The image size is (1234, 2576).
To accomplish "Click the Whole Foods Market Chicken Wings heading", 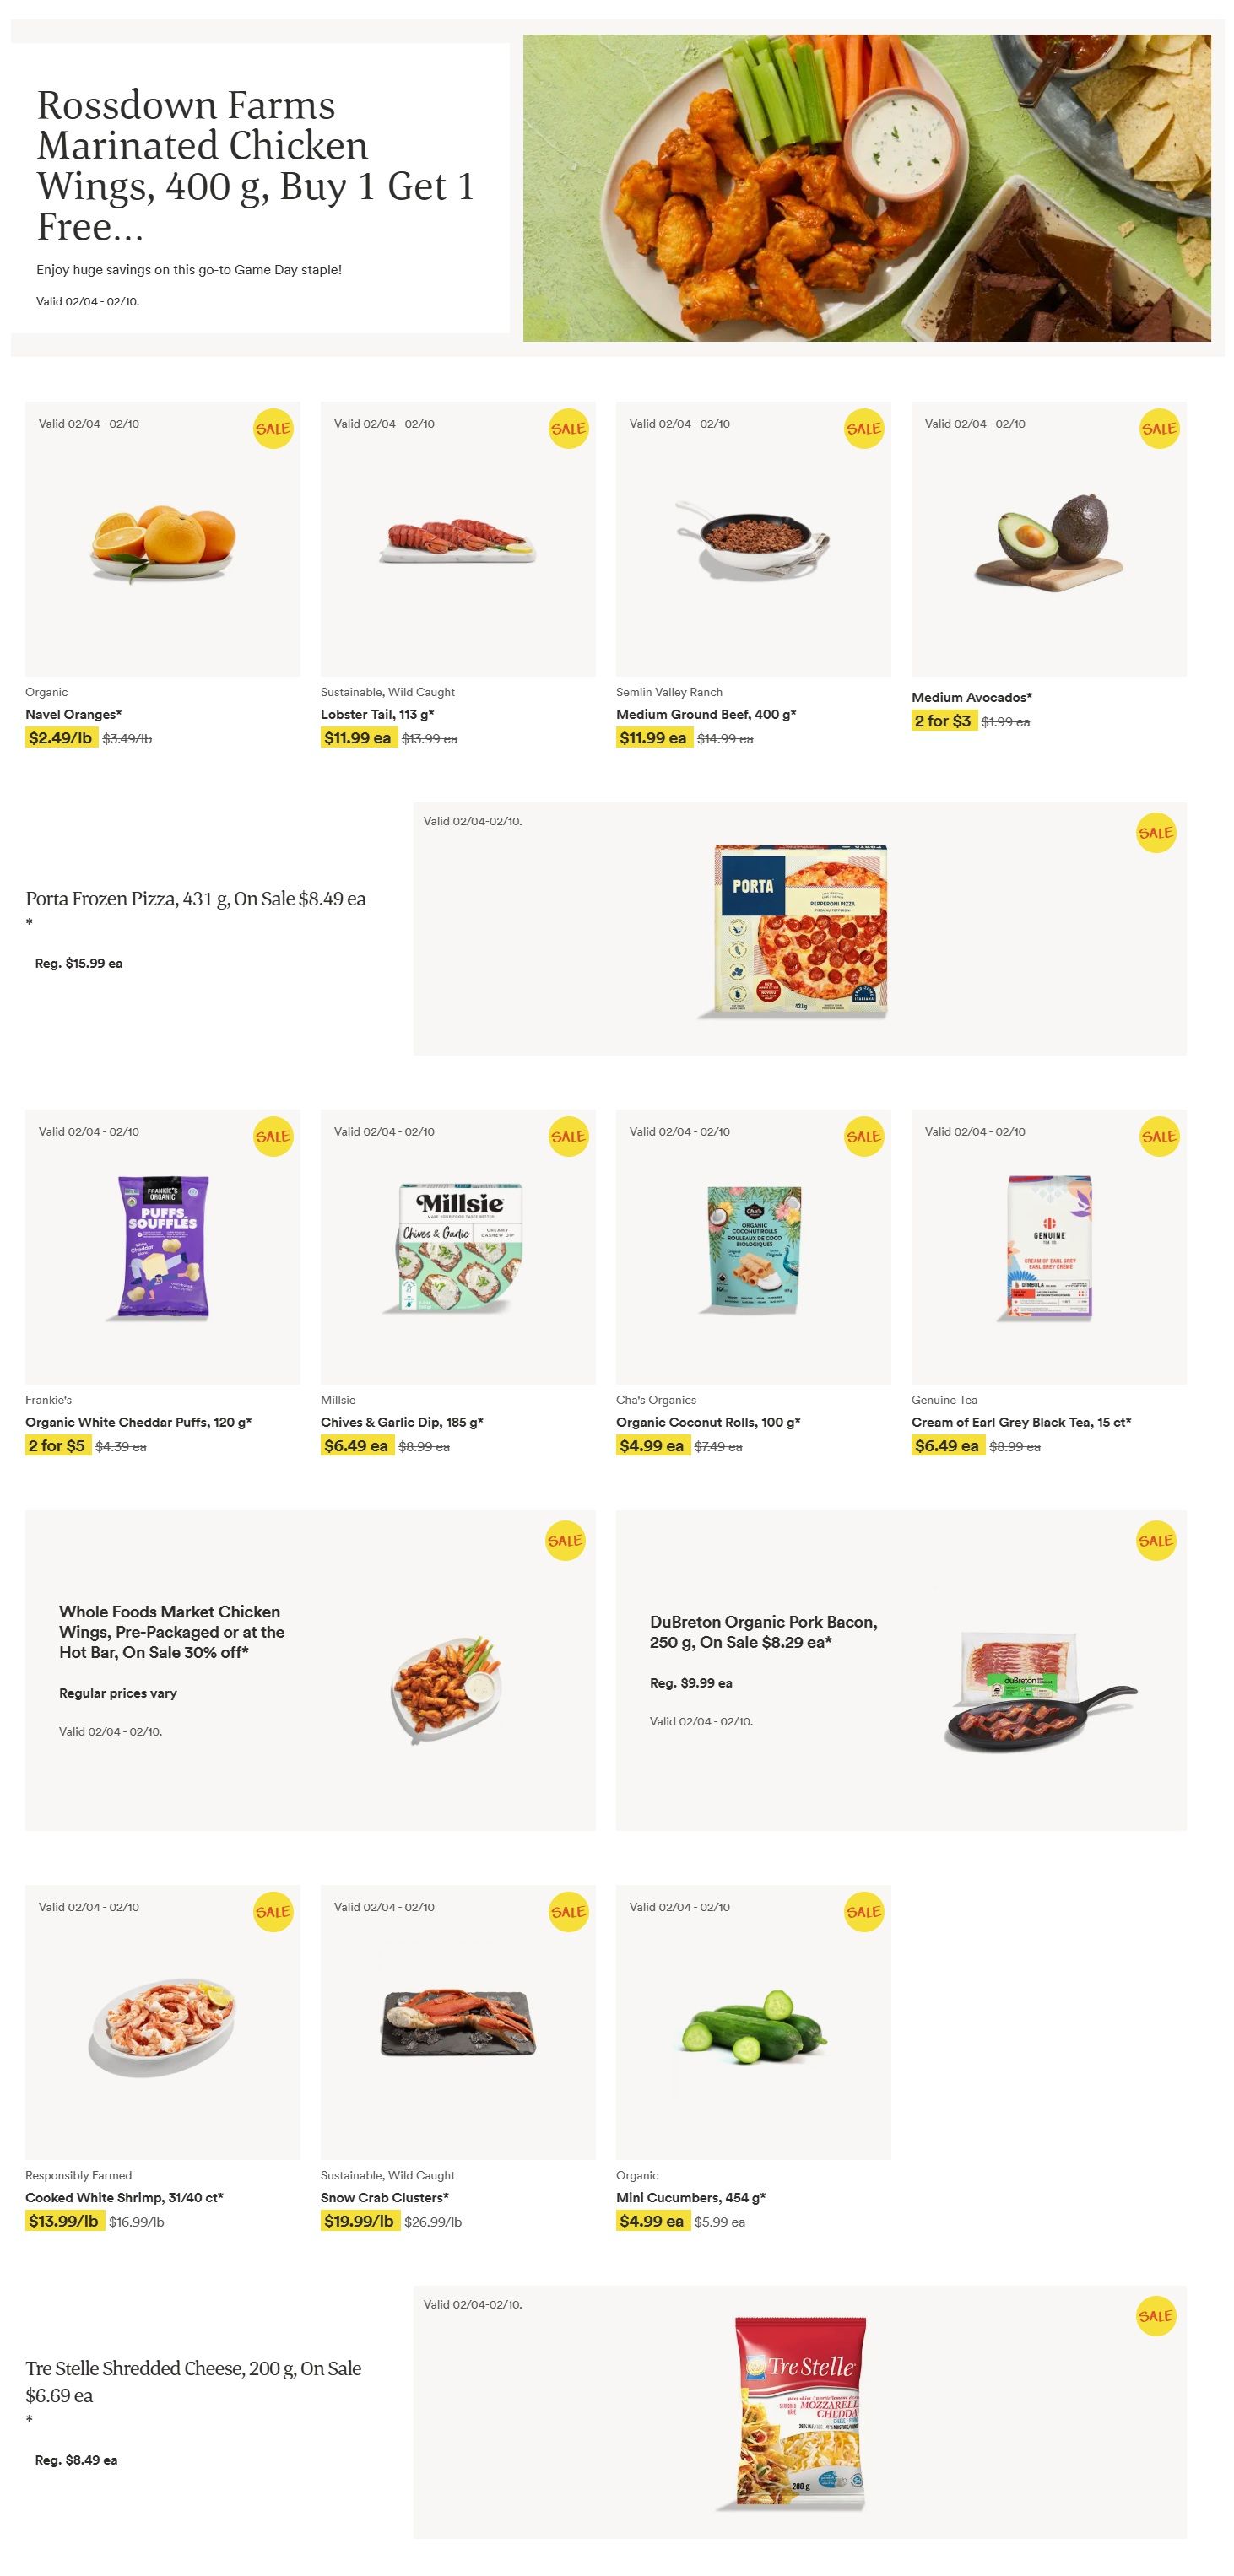I will 171,1631.
